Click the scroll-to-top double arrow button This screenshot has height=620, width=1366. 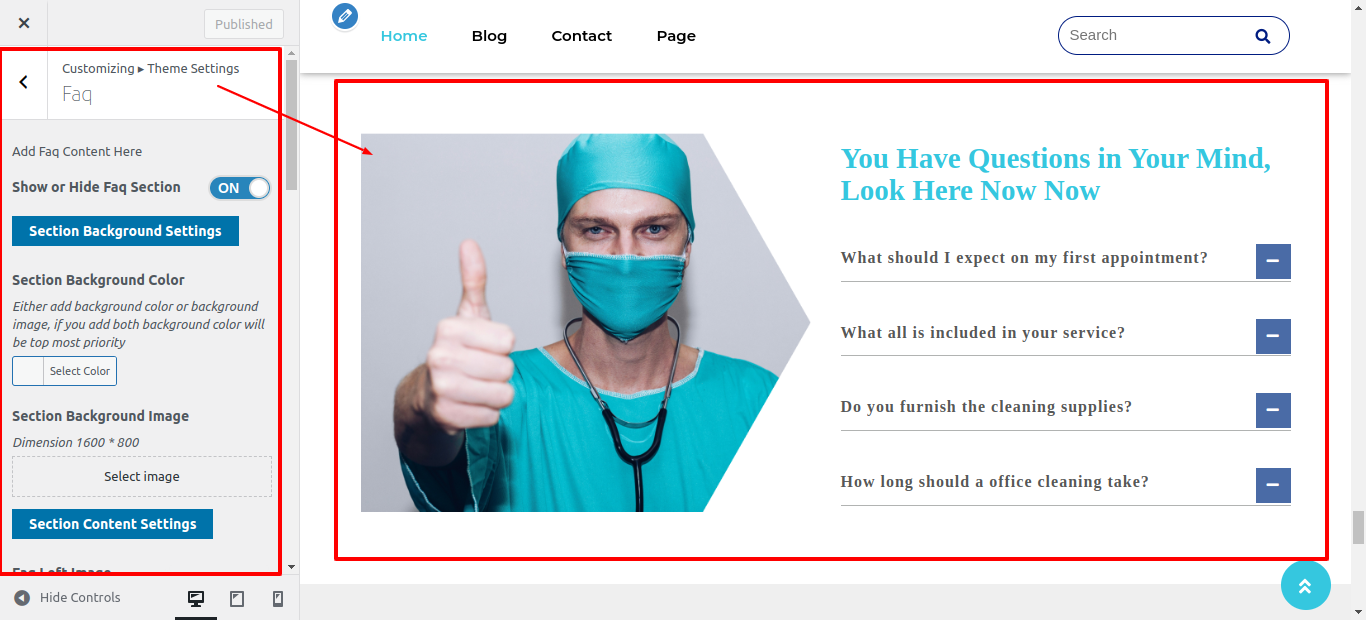point(1306,585)
